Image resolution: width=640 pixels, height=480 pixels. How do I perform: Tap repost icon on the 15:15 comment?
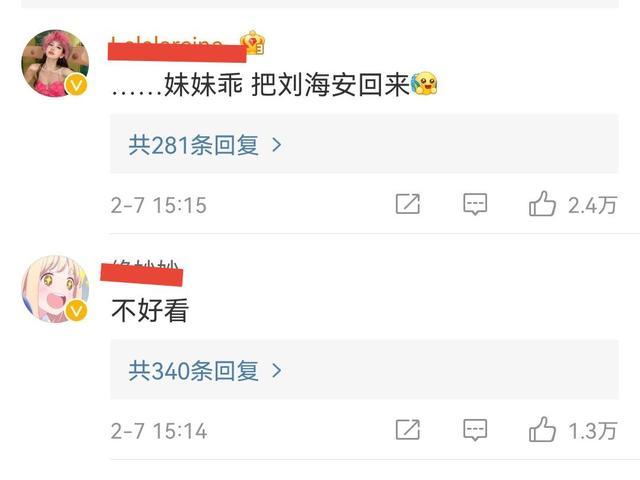408,204
